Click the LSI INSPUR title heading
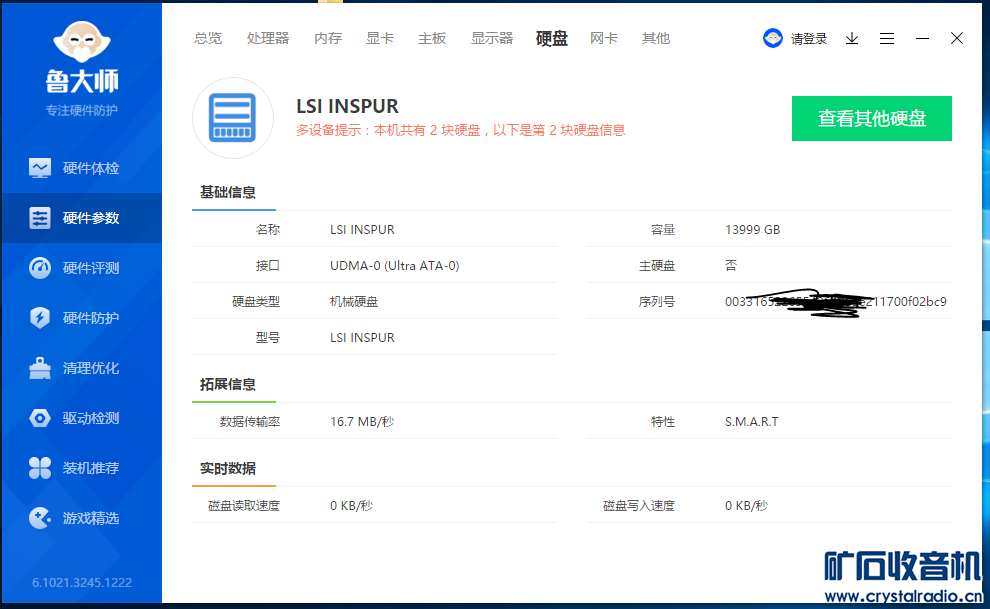The height and width of the screenshot is (609, 990). coord(347,106)
